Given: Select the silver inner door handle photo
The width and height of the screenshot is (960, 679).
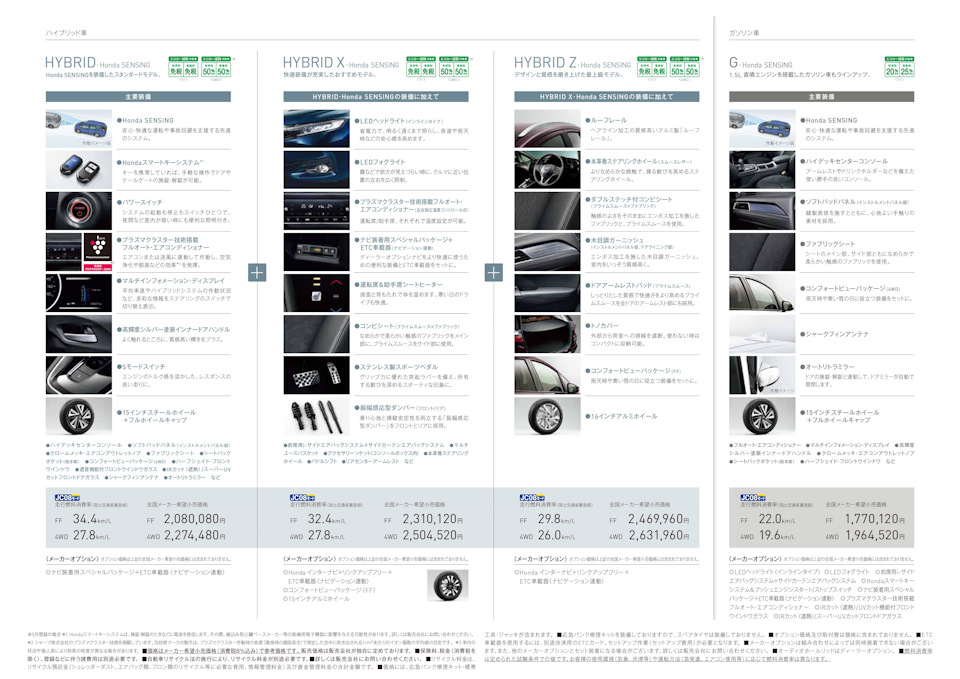Looking at the screenshot, I should pos(78,334).
